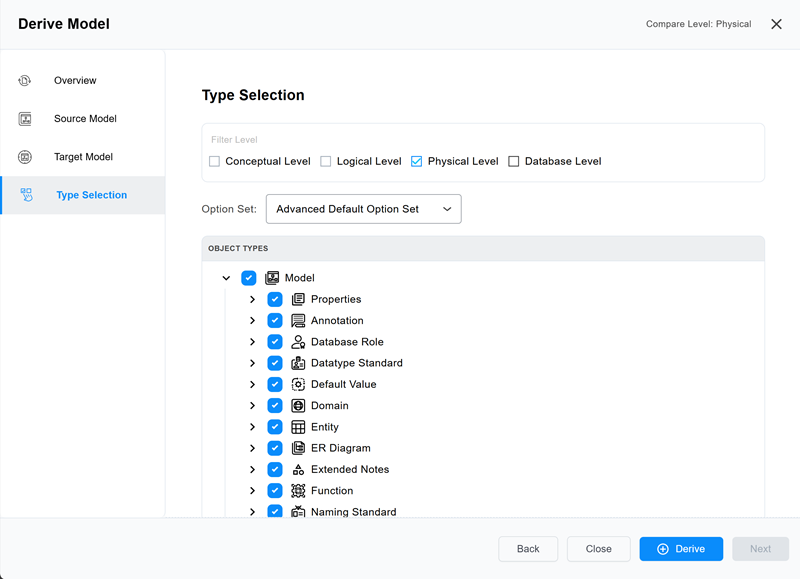Expand the Entity node

coord(253,427)
